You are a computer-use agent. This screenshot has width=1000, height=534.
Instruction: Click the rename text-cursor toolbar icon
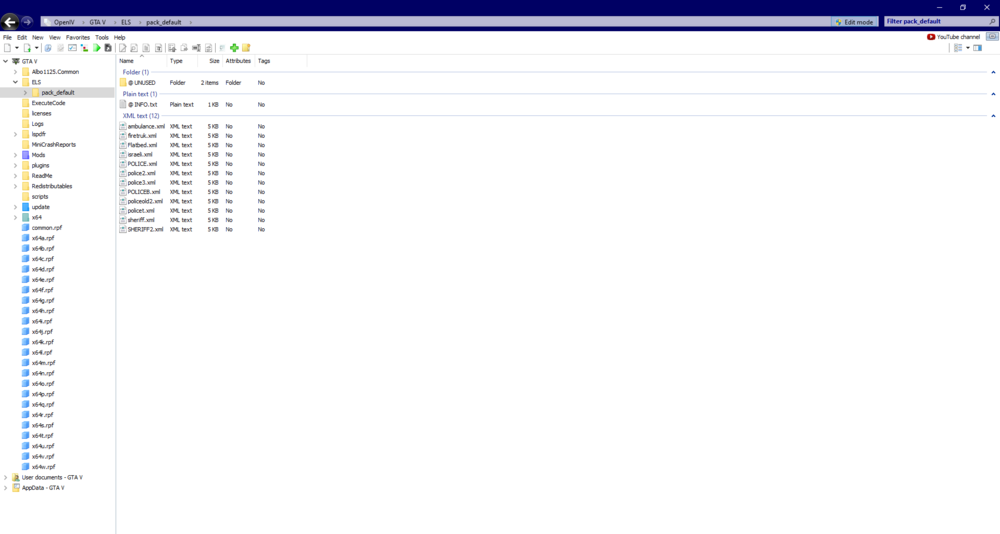tap(196, 48)
